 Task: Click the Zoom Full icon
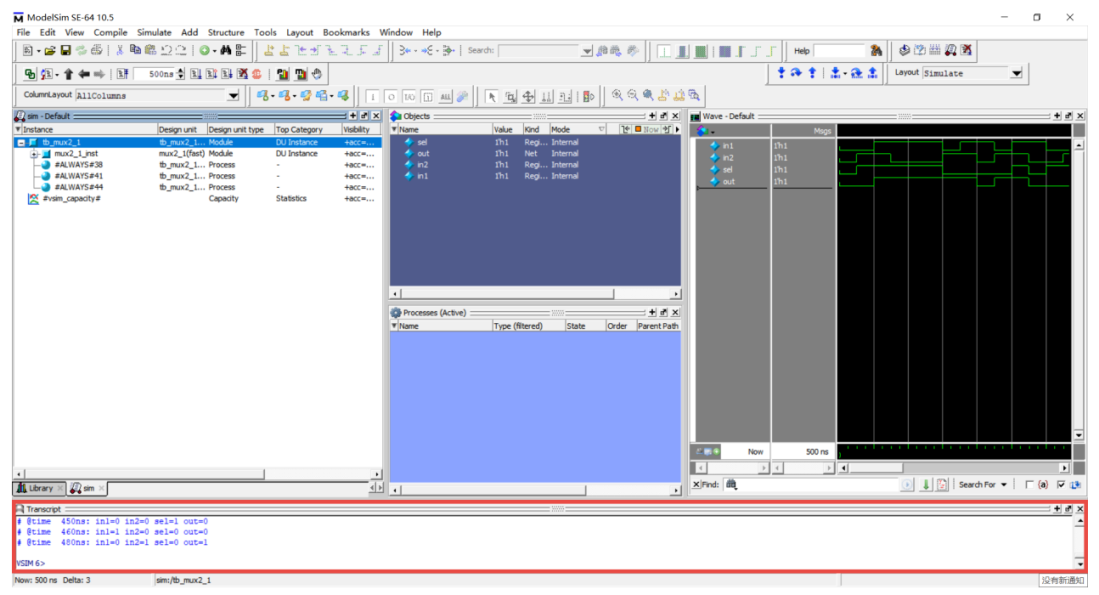coord(648,95)
